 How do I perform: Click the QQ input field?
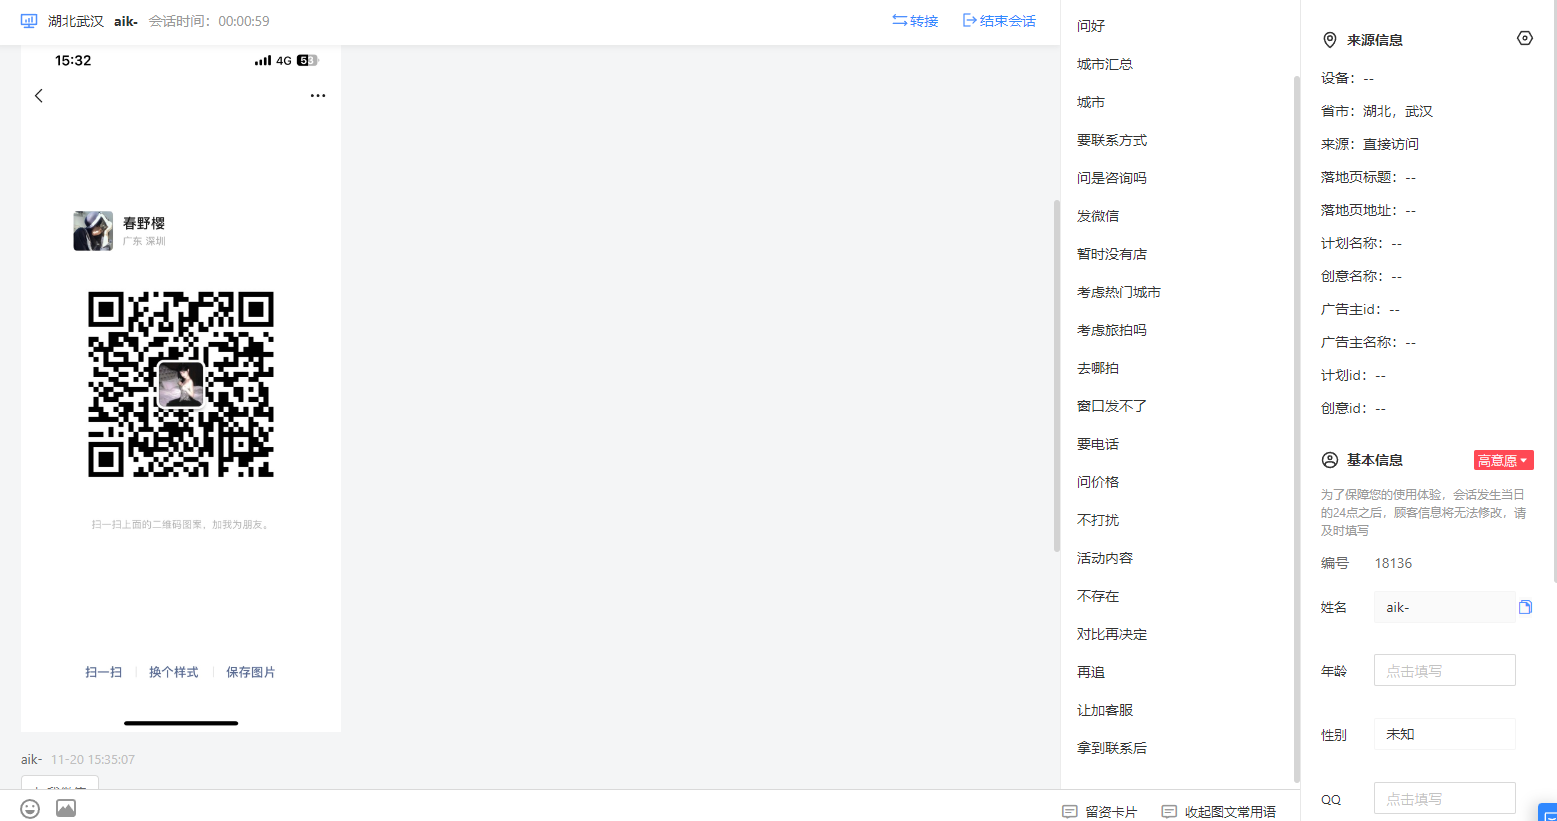pyautogui.click(x=1444, y=799)
